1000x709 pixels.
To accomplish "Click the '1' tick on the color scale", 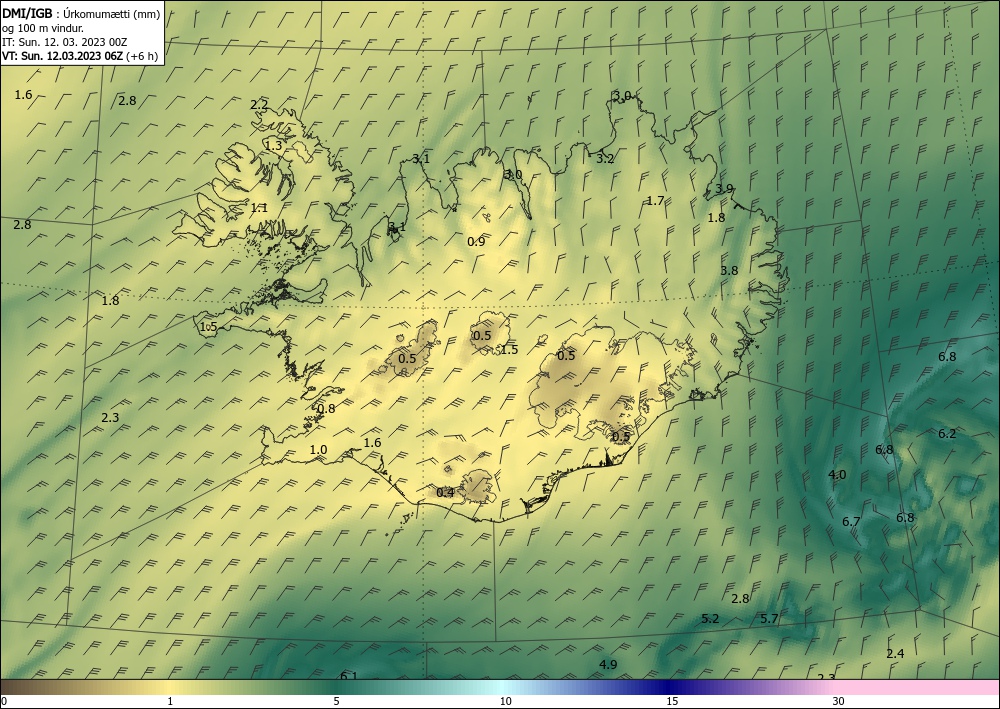I will pyautogui.click(x=170, y=701).
